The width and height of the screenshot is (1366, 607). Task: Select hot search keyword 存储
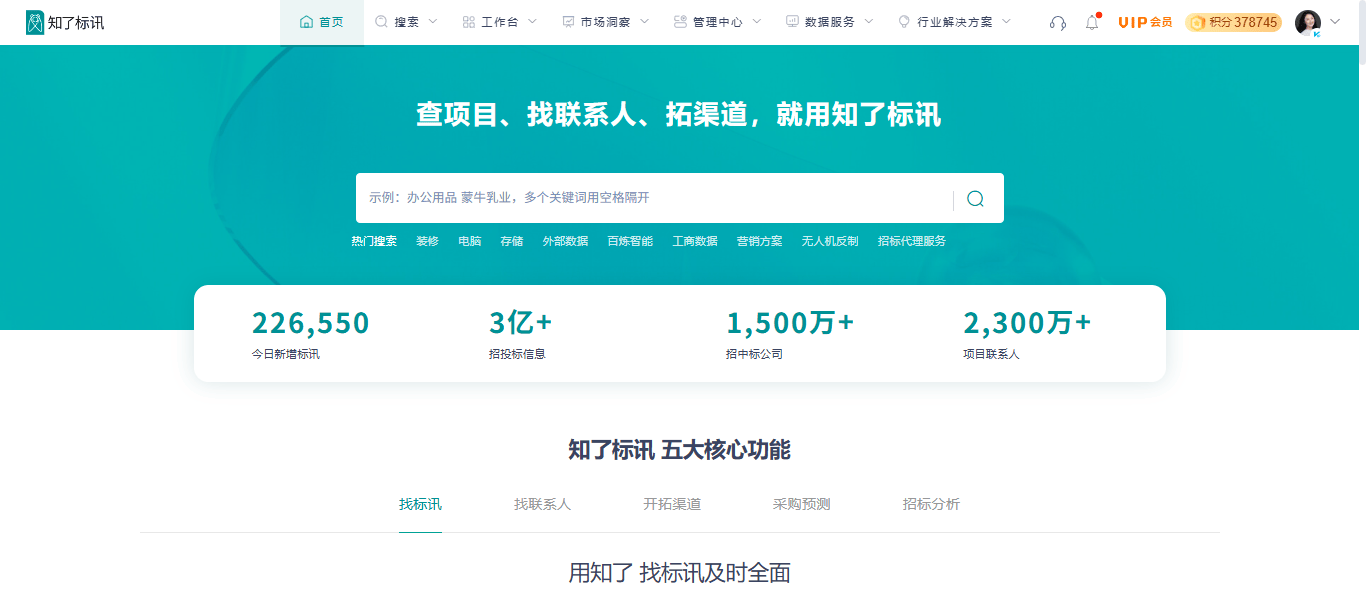pos(511,241)
